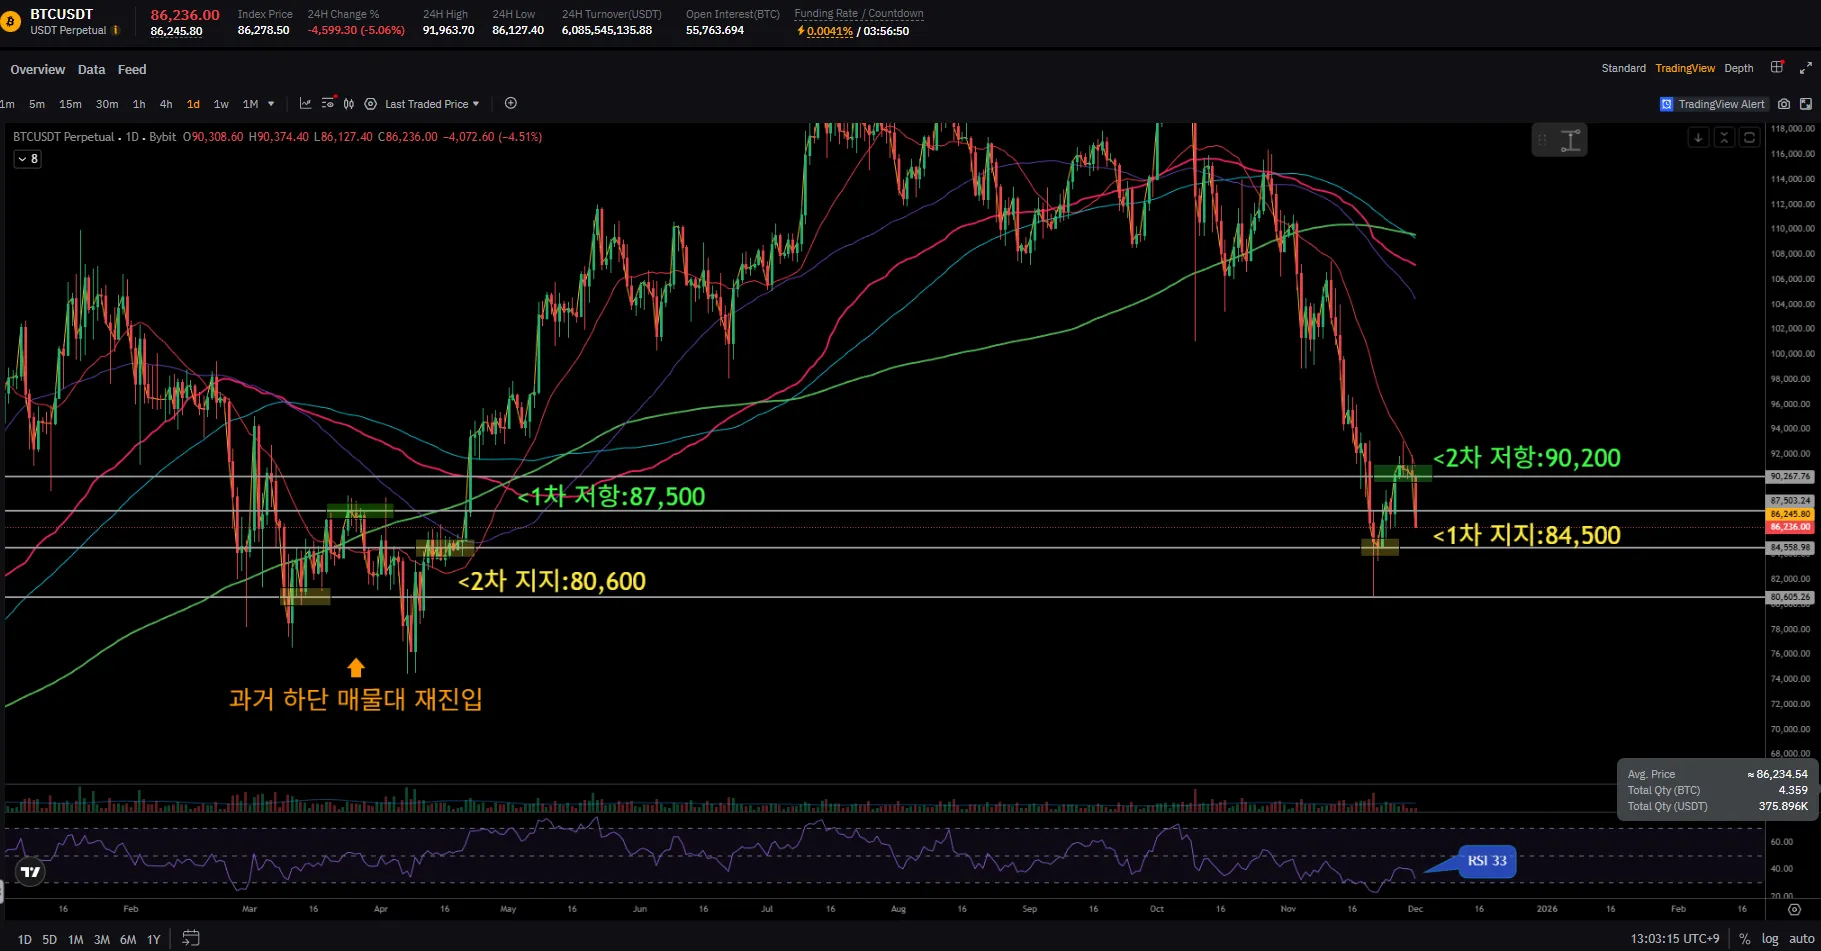
Task: Click the Funding Rate / Countdown link
Action: click(858, 14)
